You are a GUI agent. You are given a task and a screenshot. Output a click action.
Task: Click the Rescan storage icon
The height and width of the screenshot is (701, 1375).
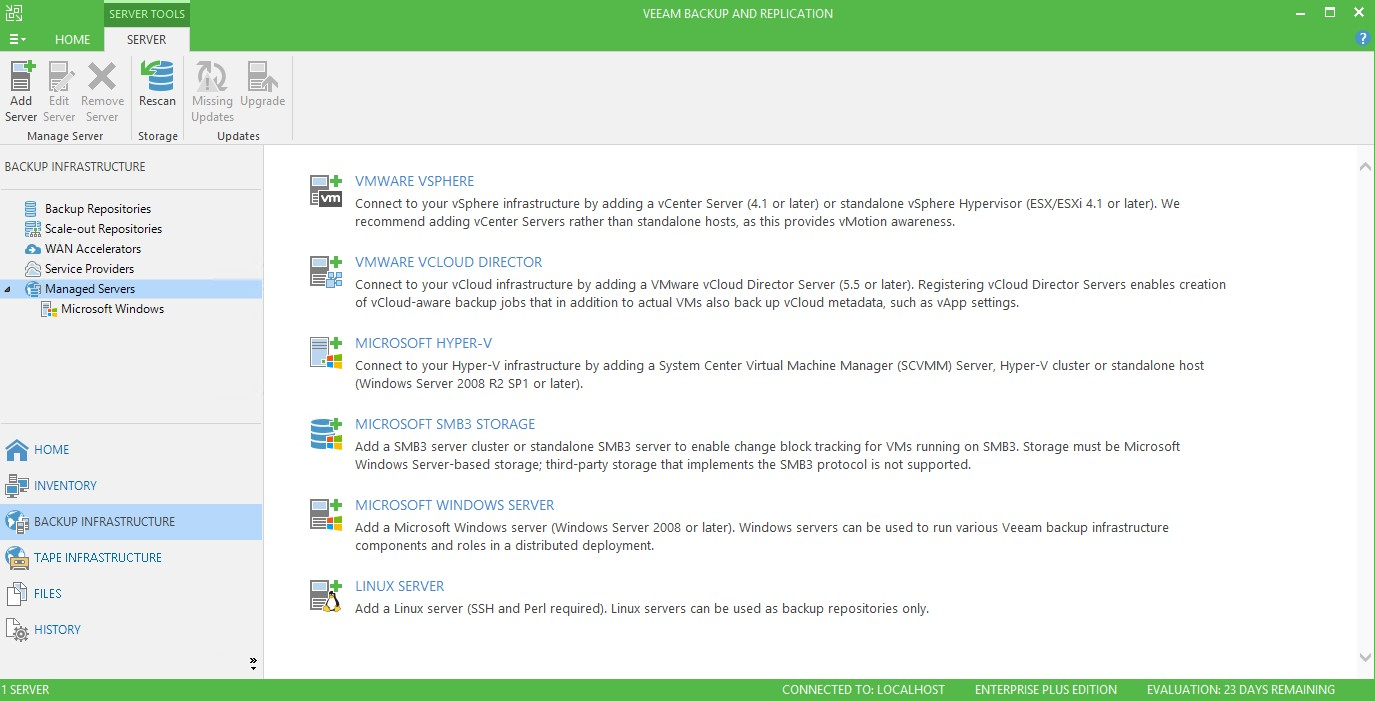157,78
